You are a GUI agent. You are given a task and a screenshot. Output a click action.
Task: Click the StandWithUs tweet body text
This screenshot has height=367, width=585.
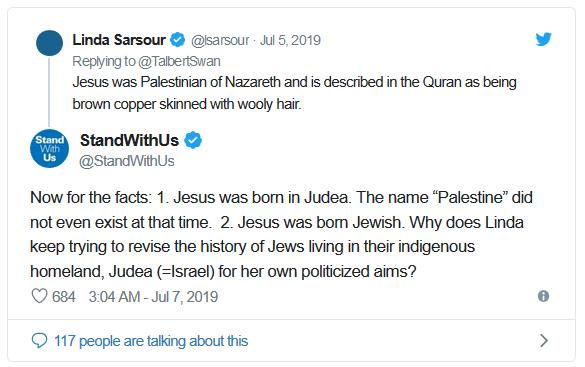coord(281,234)
